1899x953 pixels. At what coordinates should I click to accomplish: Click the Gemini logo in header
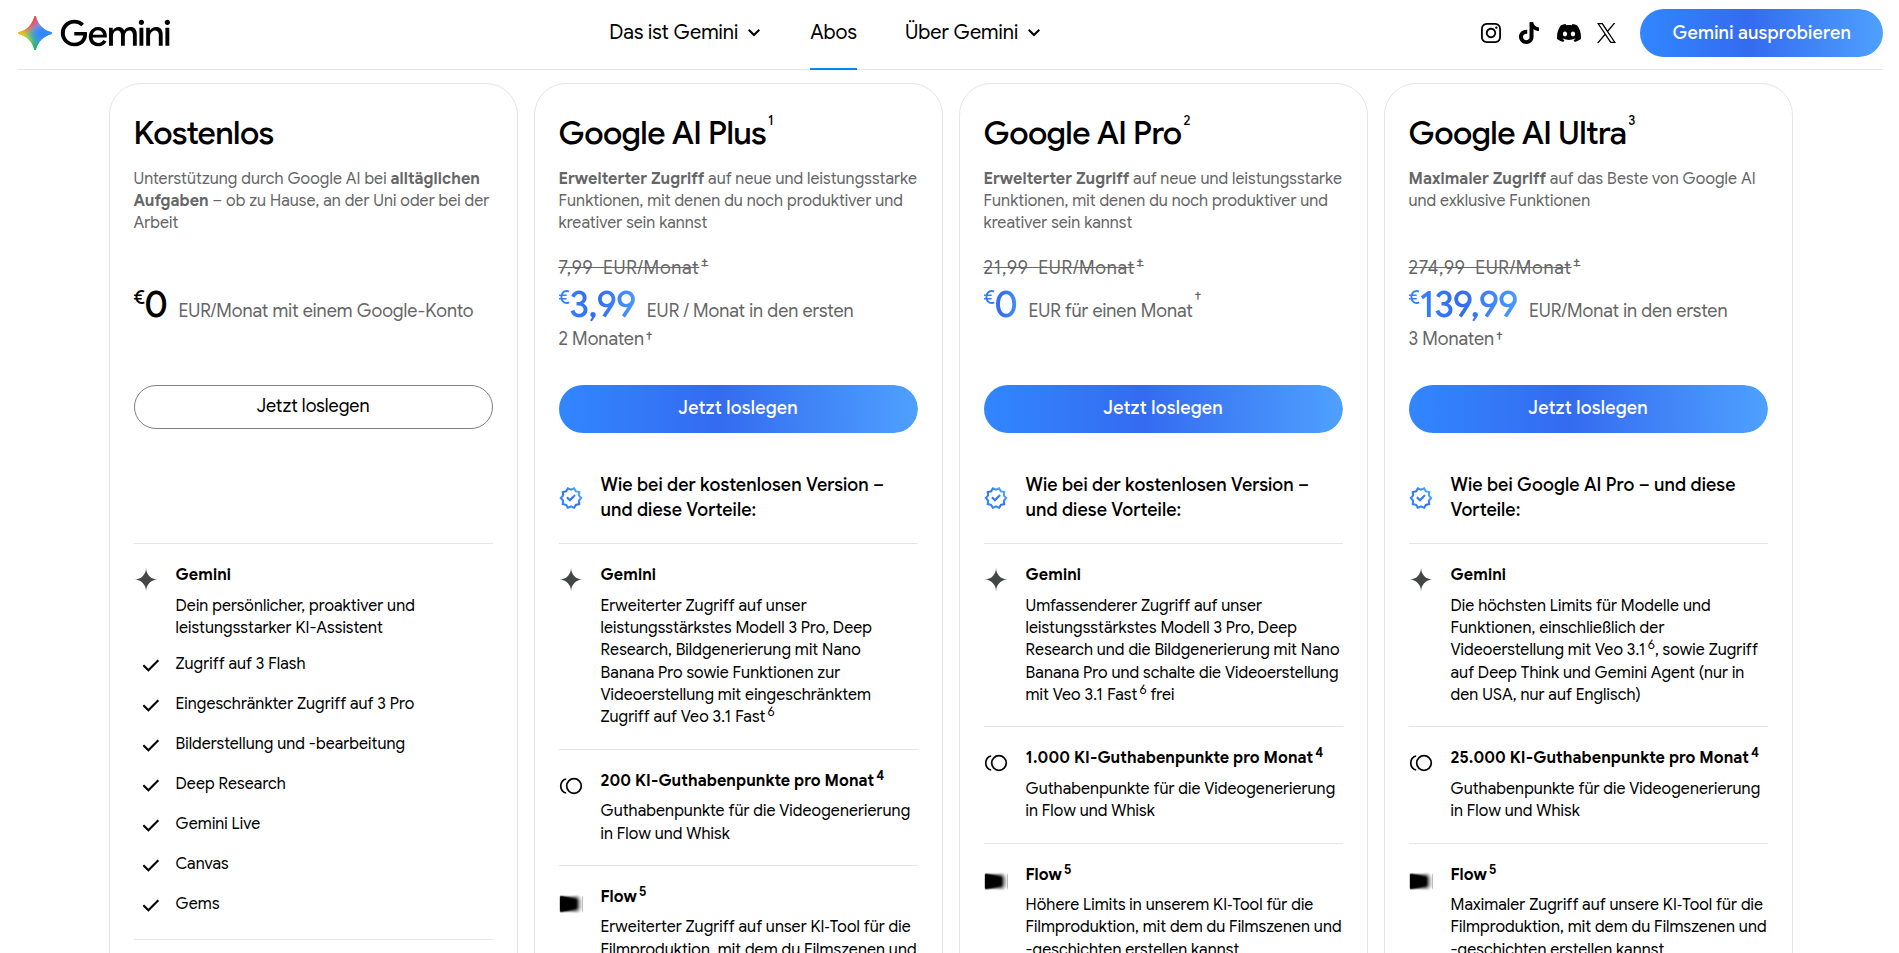94,33
